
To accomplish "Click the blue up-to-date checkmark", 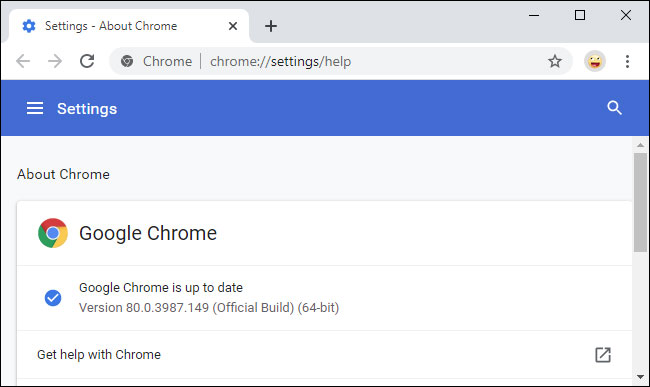I will coord(53,298).
